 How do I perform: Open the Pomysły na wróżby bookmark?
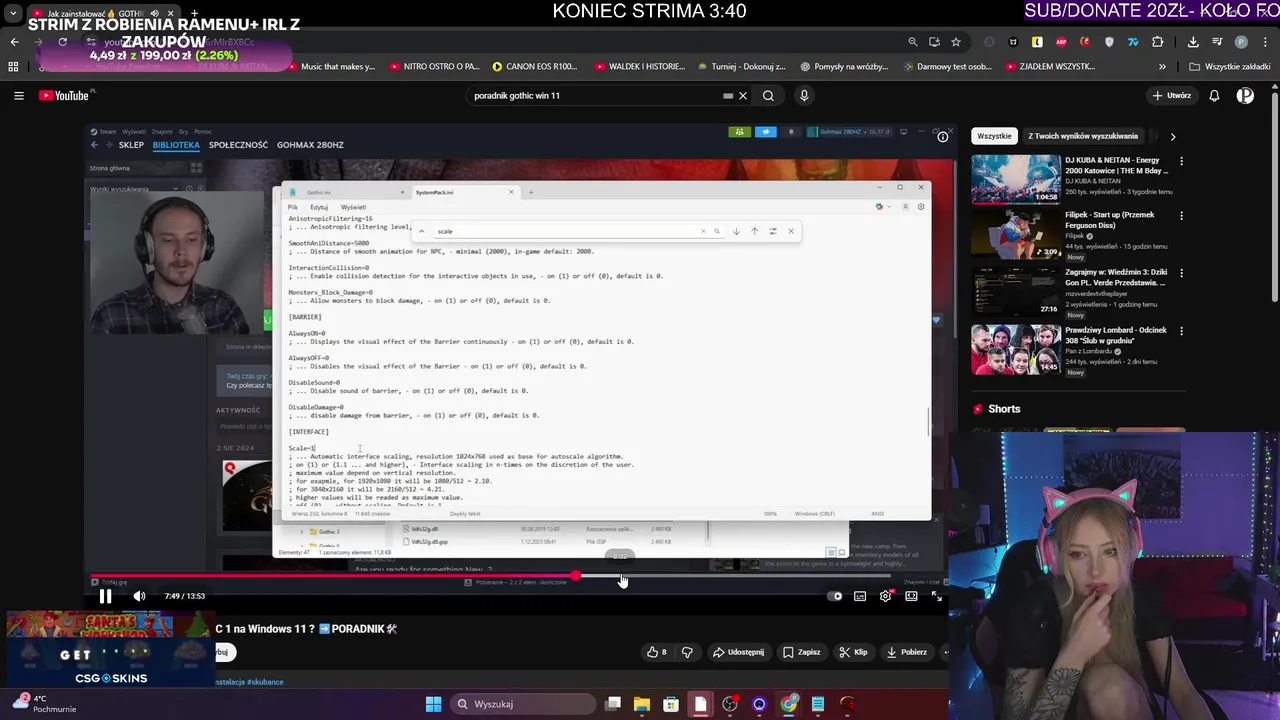(844, 67)
